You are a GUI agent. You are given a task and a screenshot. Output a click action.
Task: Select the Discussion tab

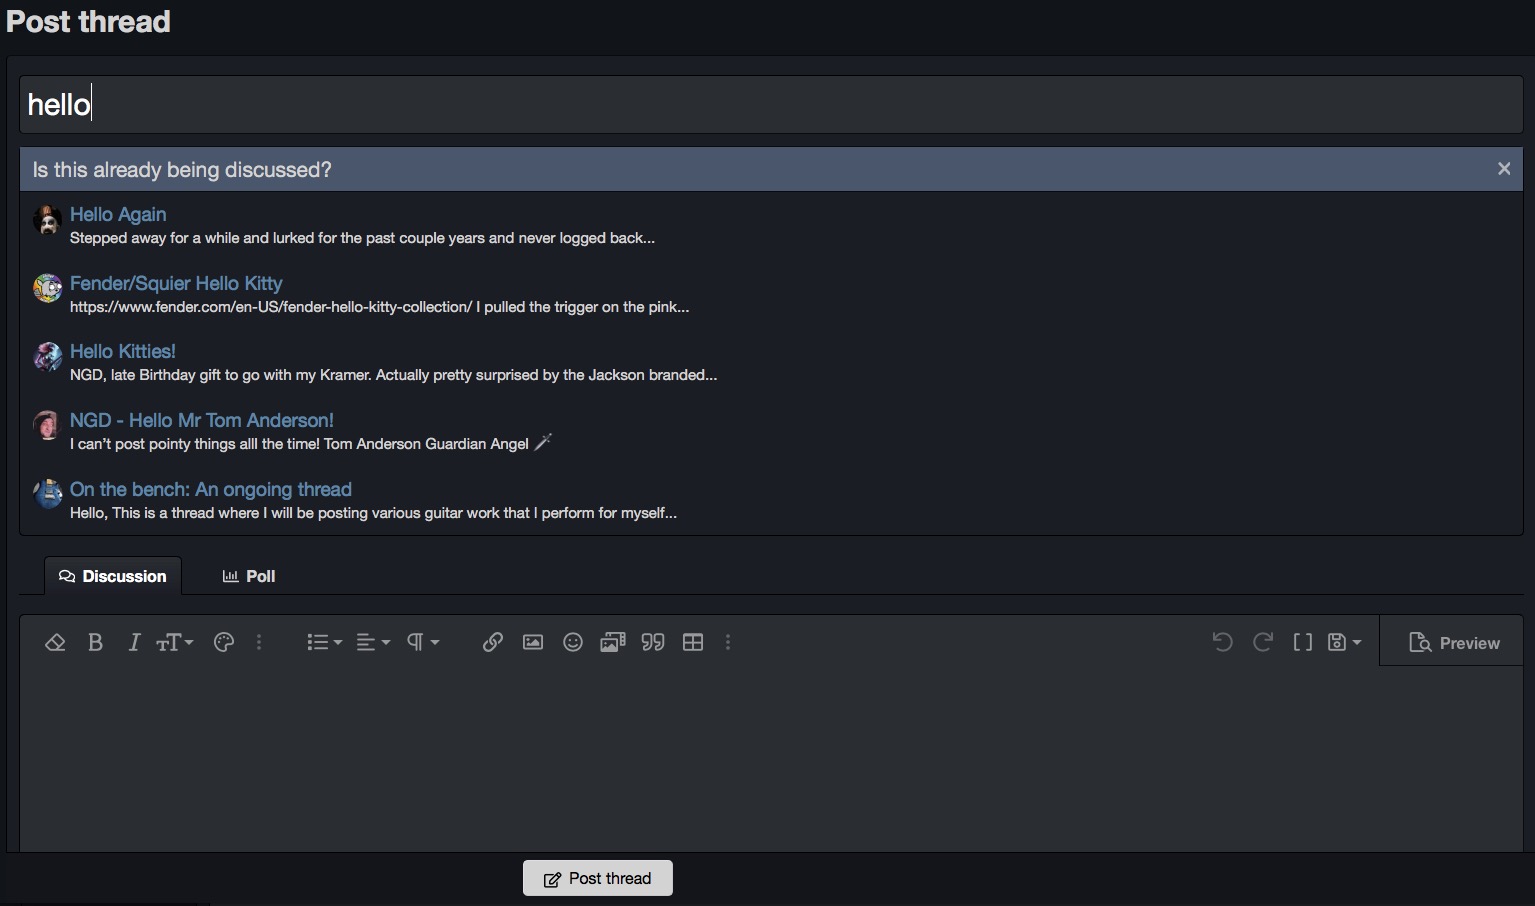point(113,576)
